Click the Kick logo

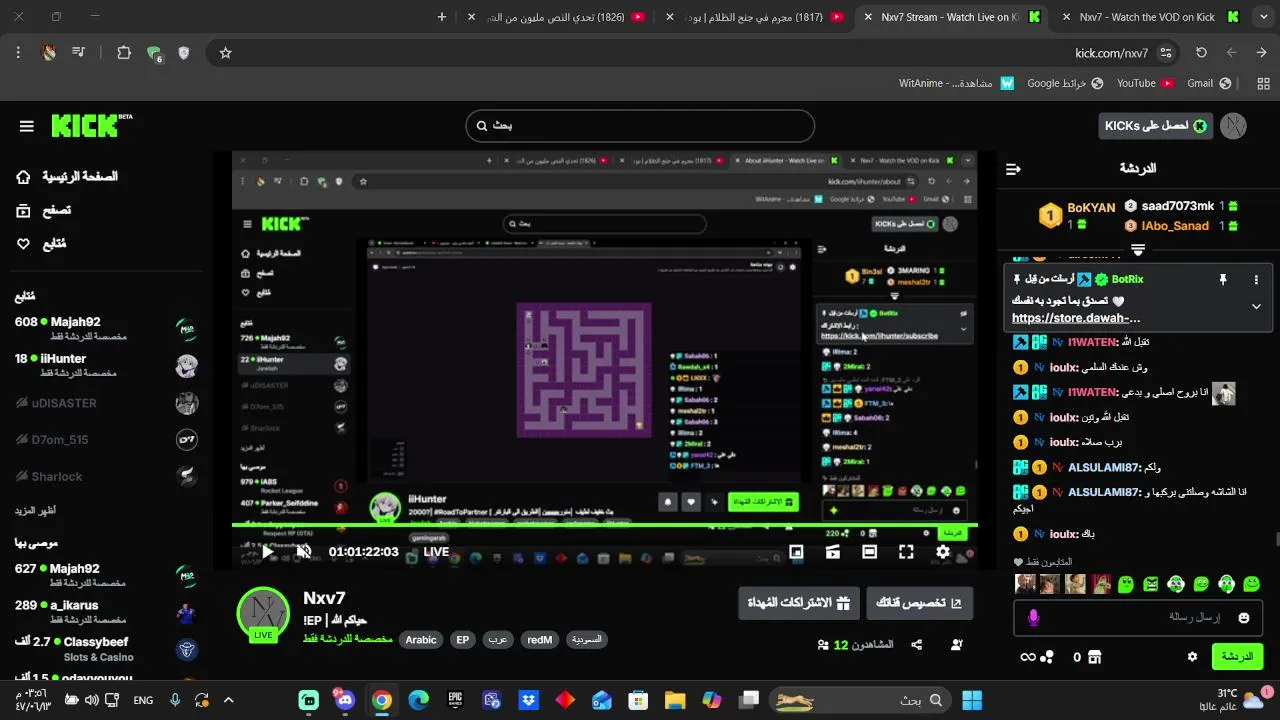[90, 125]
